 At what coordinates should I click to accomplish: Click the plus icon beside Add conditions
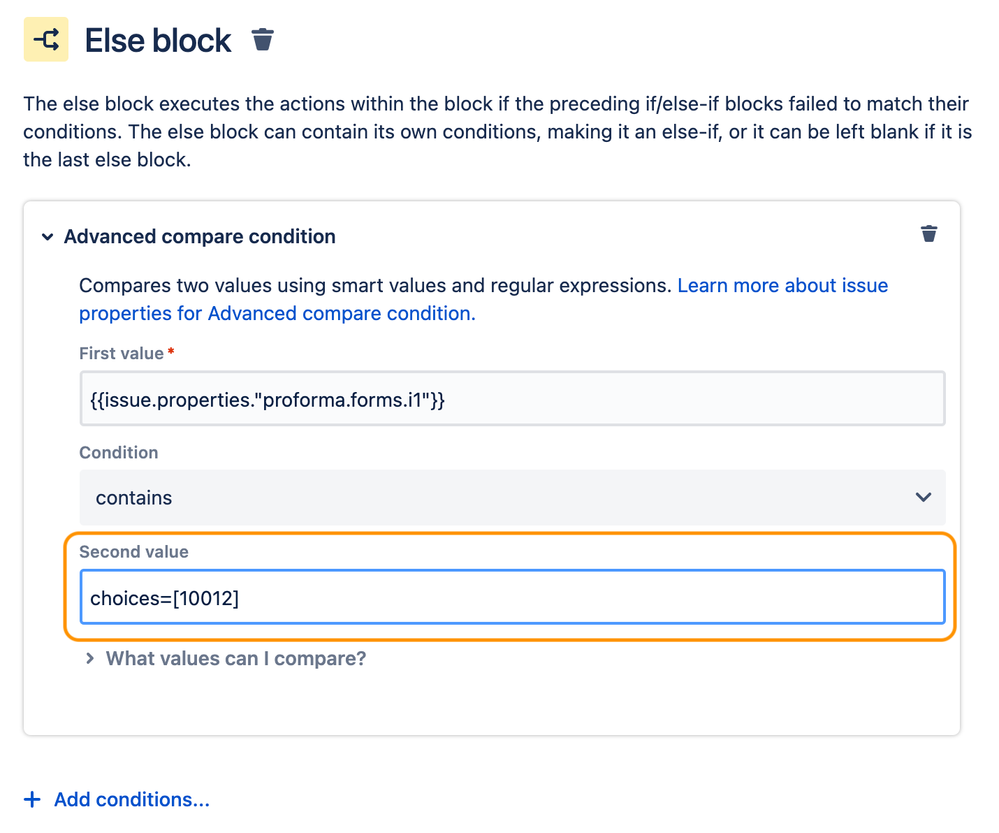pyautogui.click(x=33, y=800)
